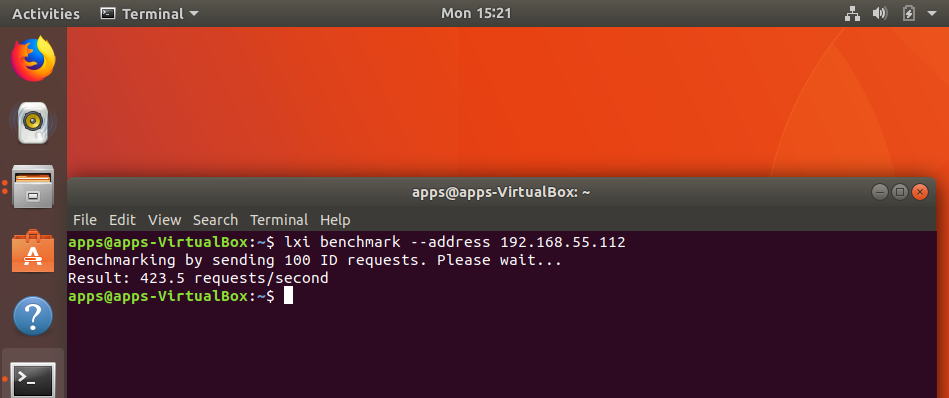Select the Terminal icon in dock

point(34,379)
